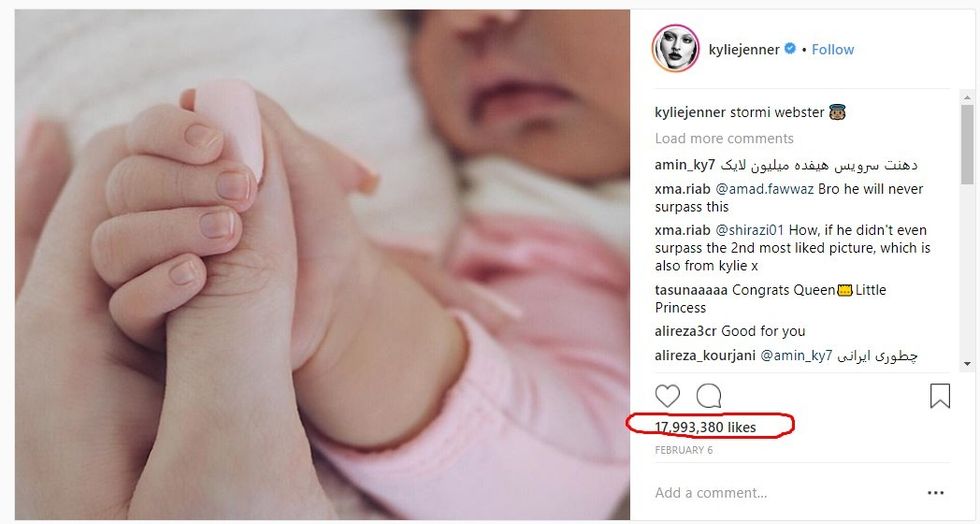The width and height of the screenshot is (980, 524).
Task: Click the February 6 post date
Action: pyautogui.click(x=684, y=450)
